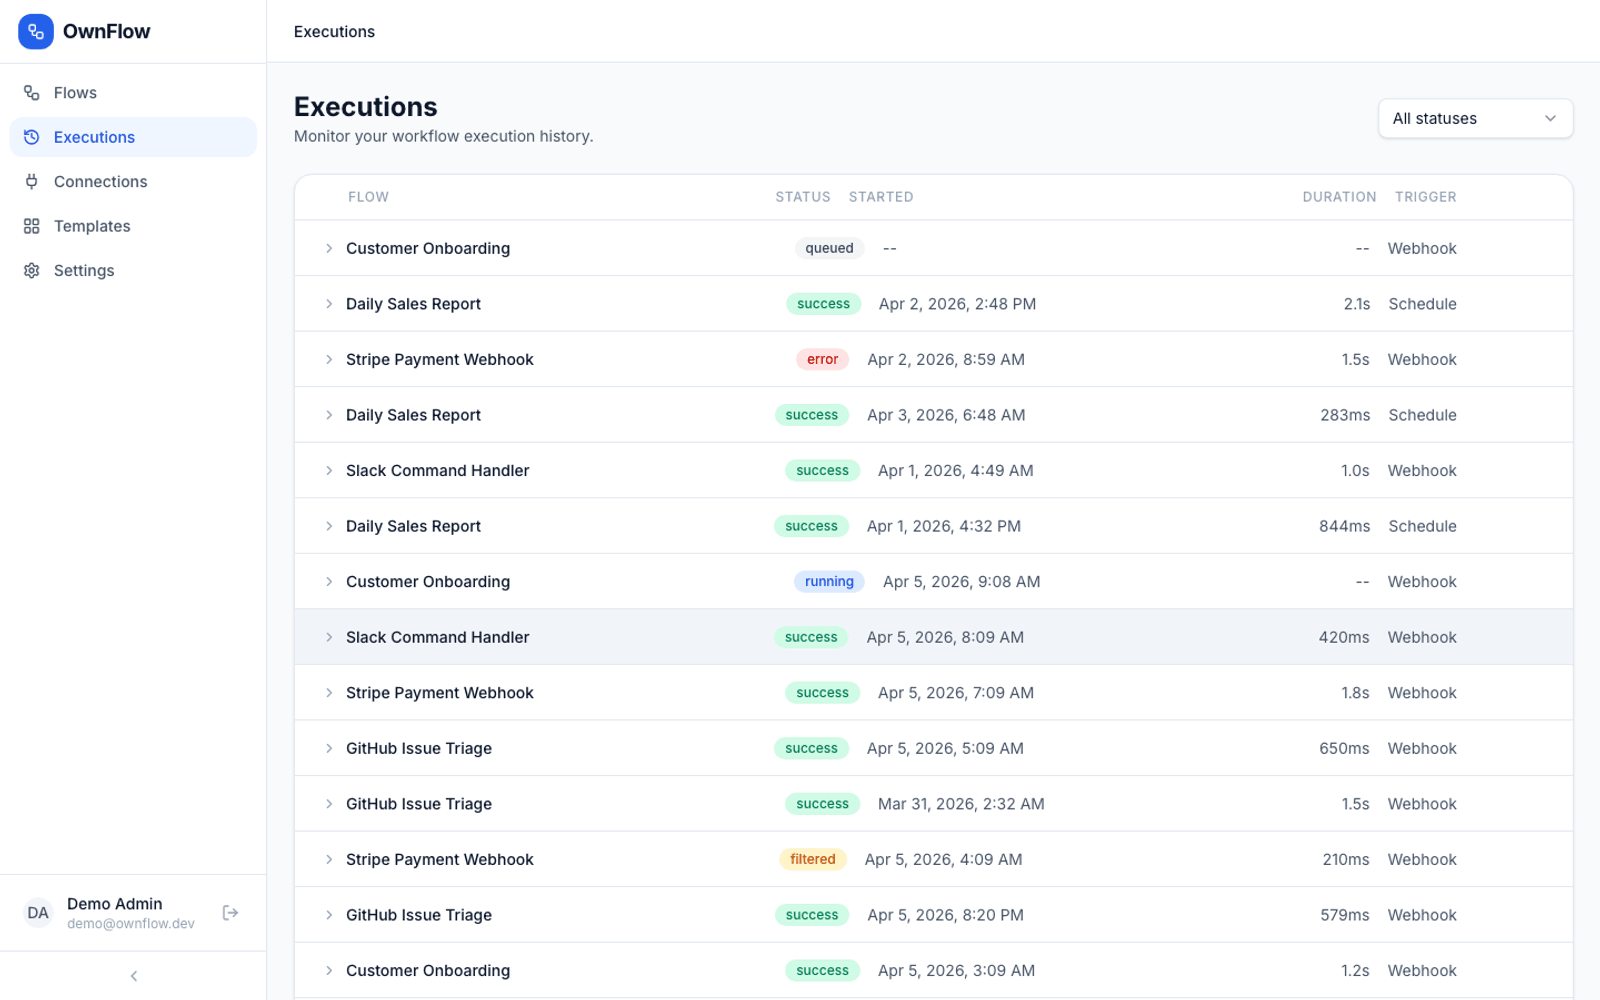This screenshot has width=1600, height=1000.
Task: Expand the Daily Sales Report 6:48 AM row
Action: coord(329,415)
